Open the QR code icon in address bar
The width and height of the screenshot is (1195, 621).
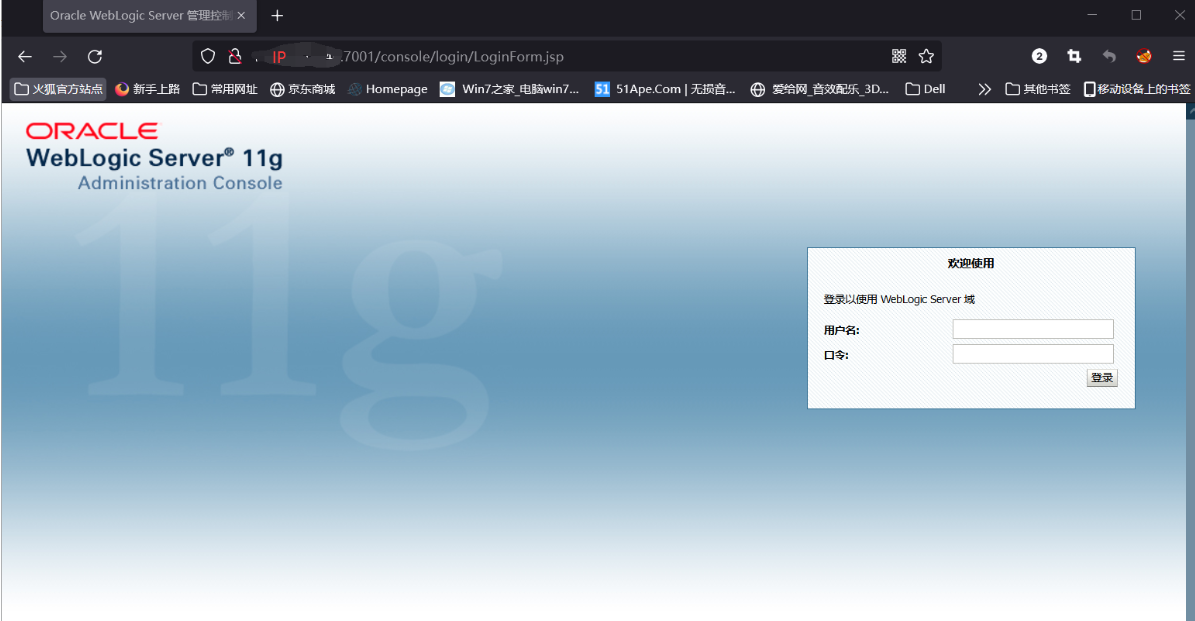pyautogui.click(x=899, y=56)
